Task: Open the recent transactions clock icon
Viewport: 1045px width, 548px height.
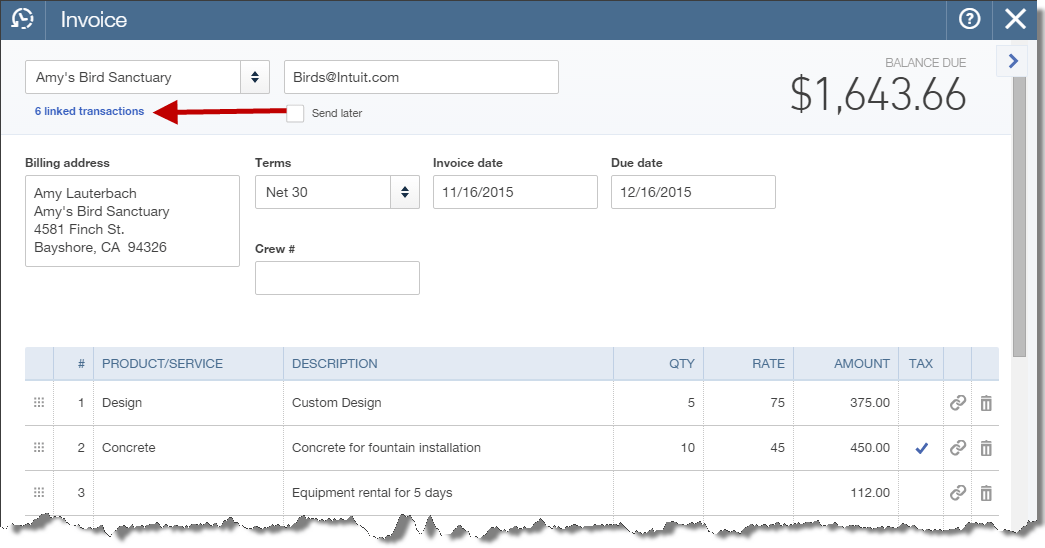Action: [22, 19]
